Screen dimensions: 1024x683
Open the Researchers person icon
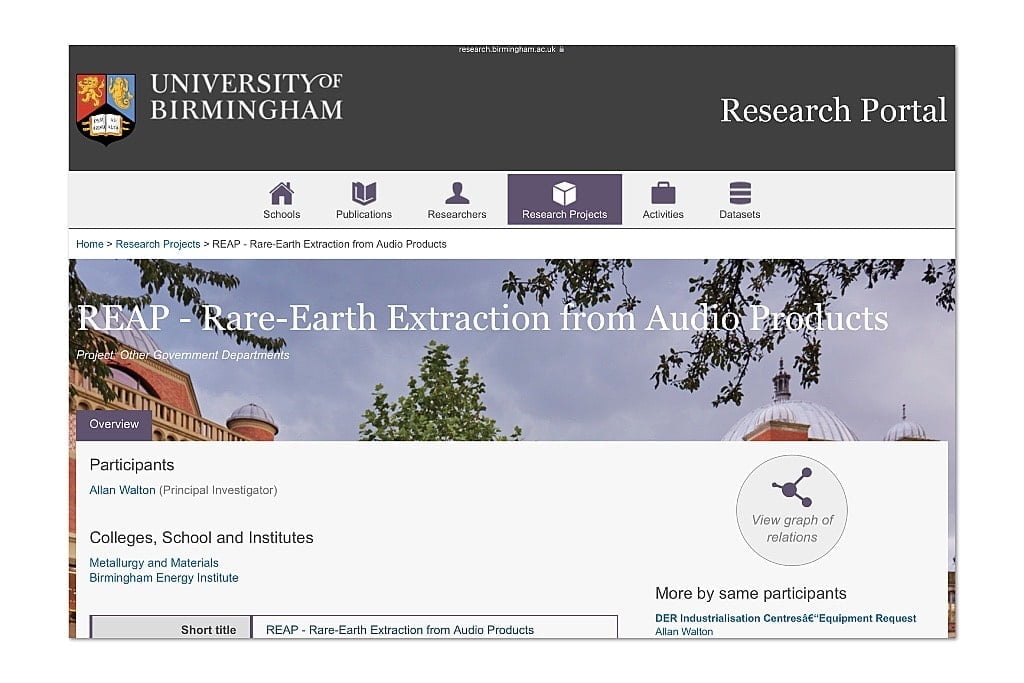click(x=457, y=193)
